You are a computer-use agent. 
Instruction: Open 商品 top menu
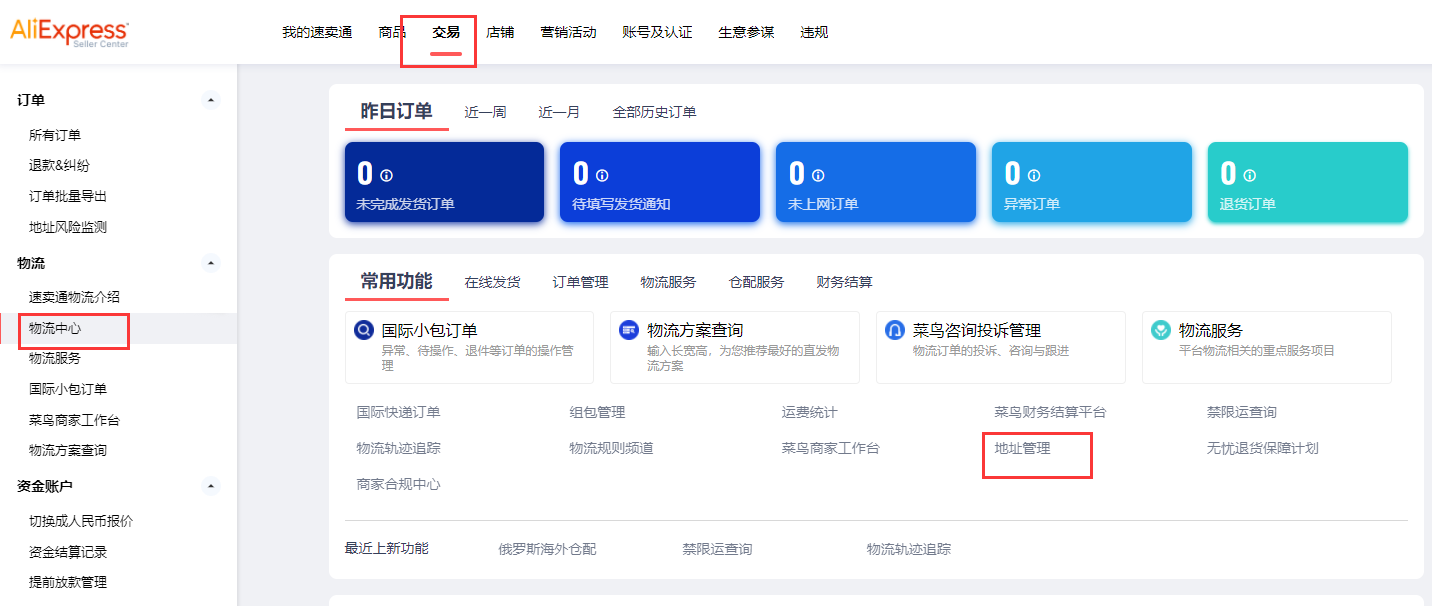click(392, 32)
